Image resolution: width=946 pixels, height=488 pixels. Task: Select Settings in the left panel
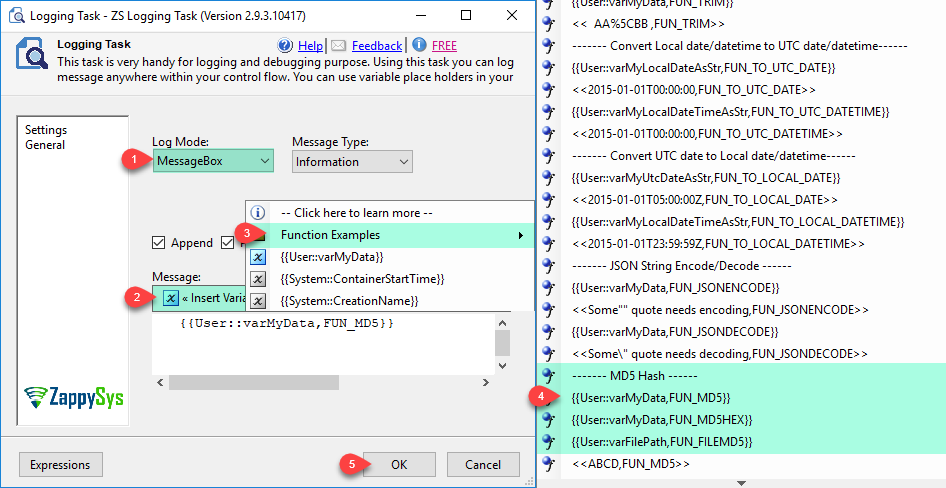point(46,130)
